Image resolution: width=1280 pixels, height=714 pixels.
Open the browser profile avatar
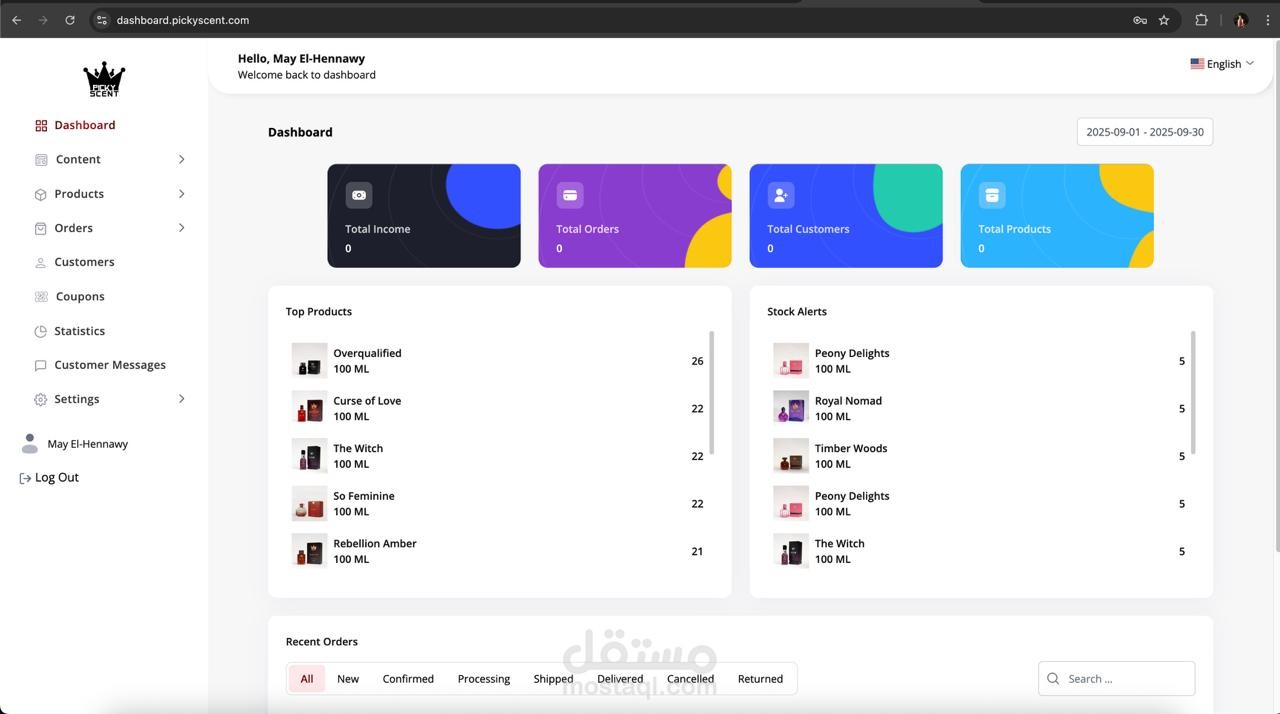point(1241,20)
